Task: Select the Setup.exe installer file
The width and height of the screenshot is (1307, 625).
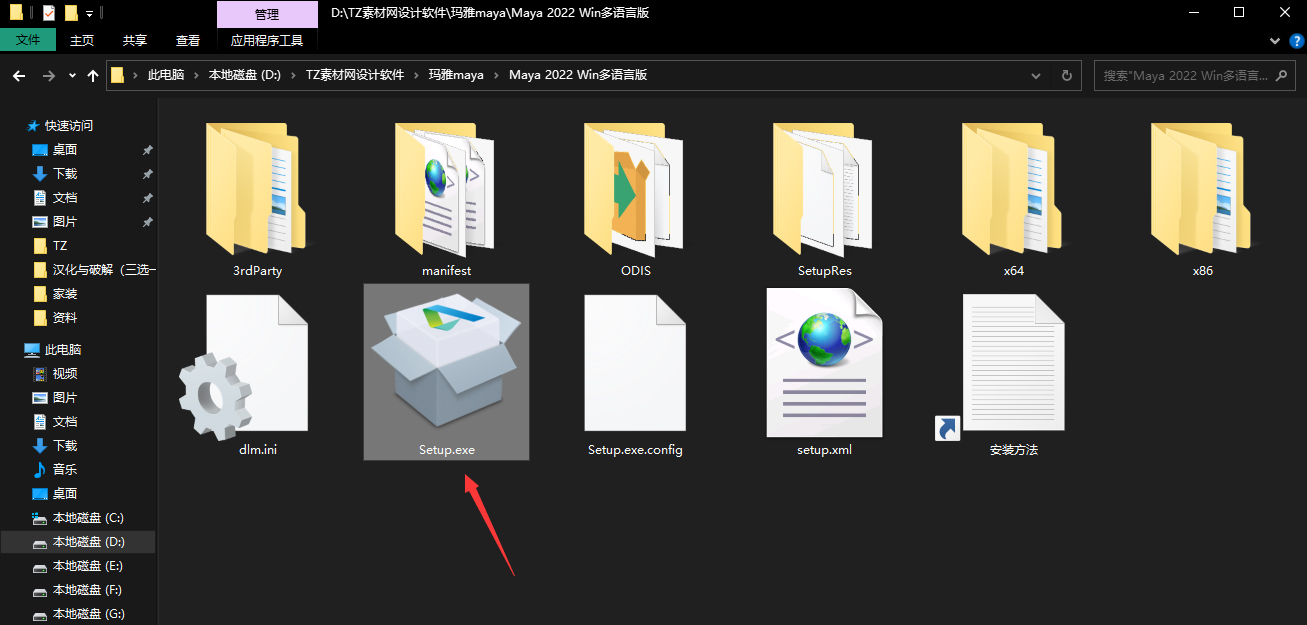Action: pyautogui.click(x=446, y=372)
